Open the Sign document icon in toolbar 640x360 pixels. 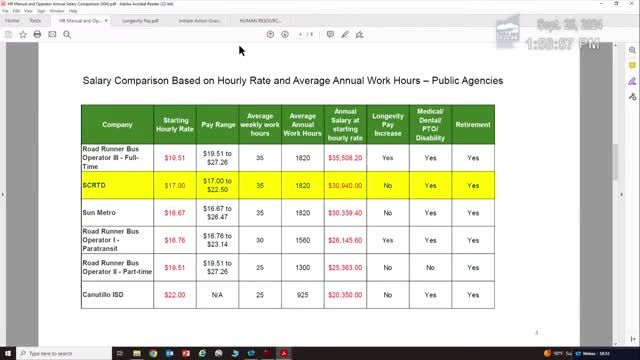click(360, 35)
